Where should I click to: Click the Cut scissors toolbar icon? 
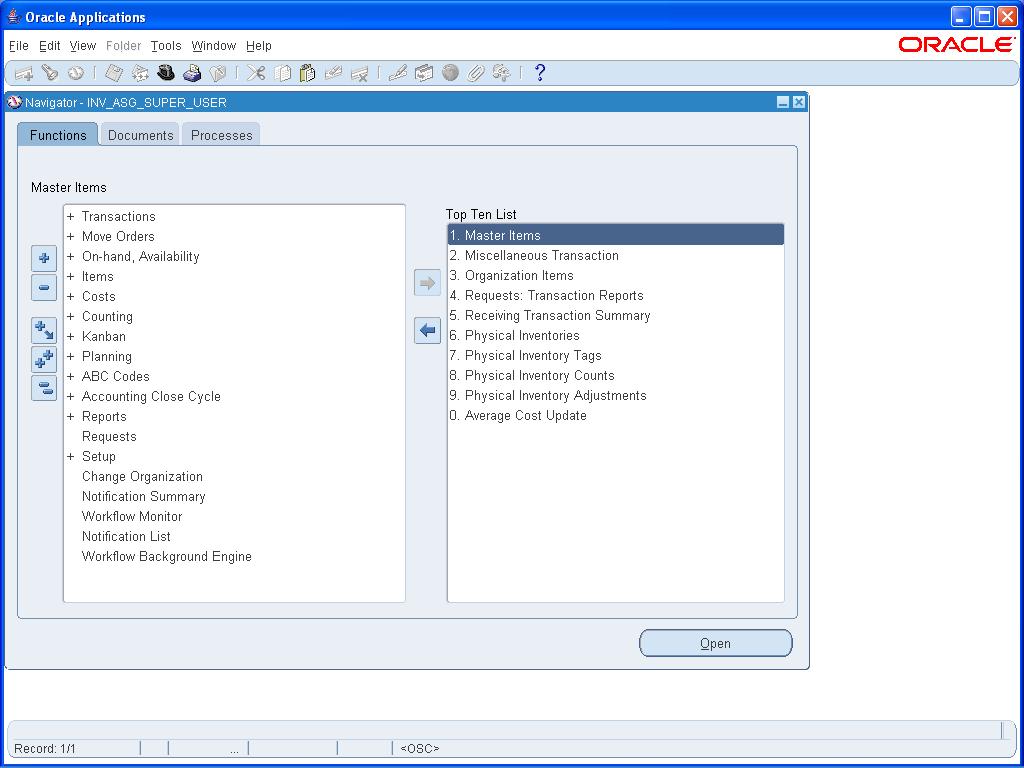click(257, 73)
